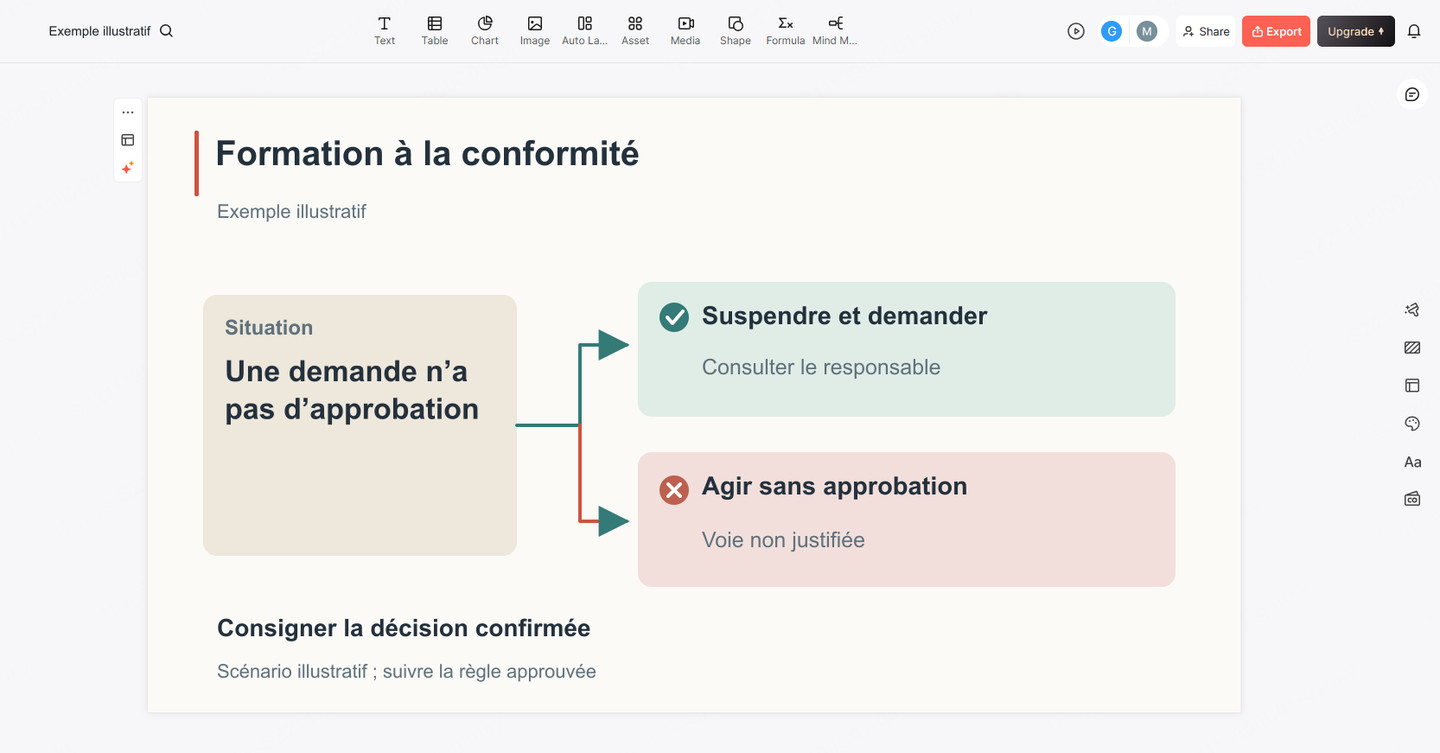
Task: Add Media to the slide
Action: (x=685, y=31)
